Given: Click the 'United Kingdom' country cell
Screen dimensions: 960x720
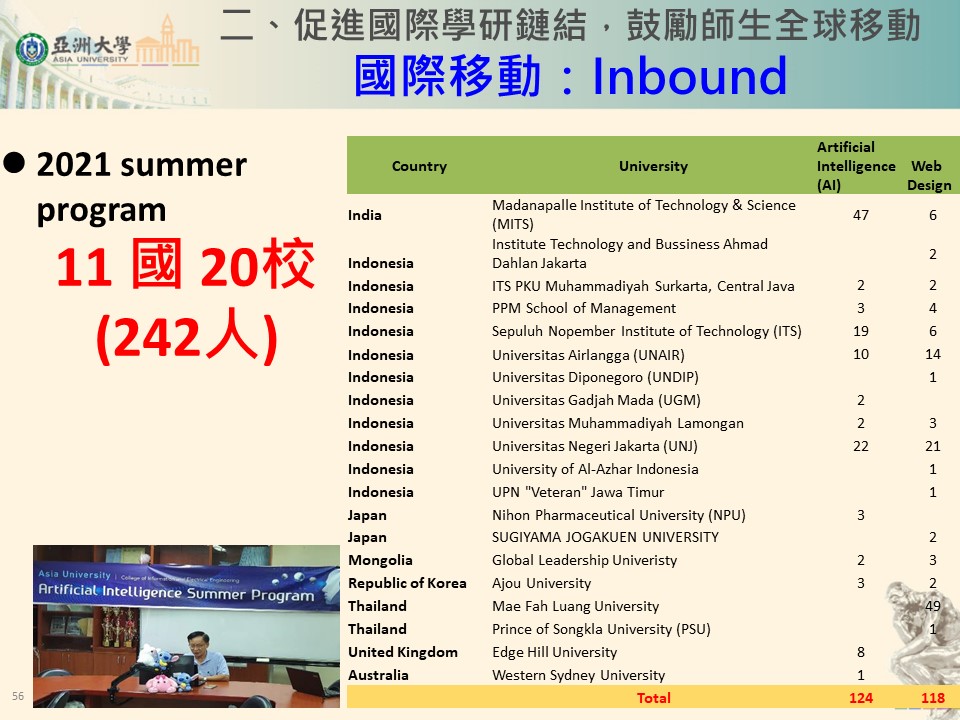Looking at the screenshot, I should (403, 653).
